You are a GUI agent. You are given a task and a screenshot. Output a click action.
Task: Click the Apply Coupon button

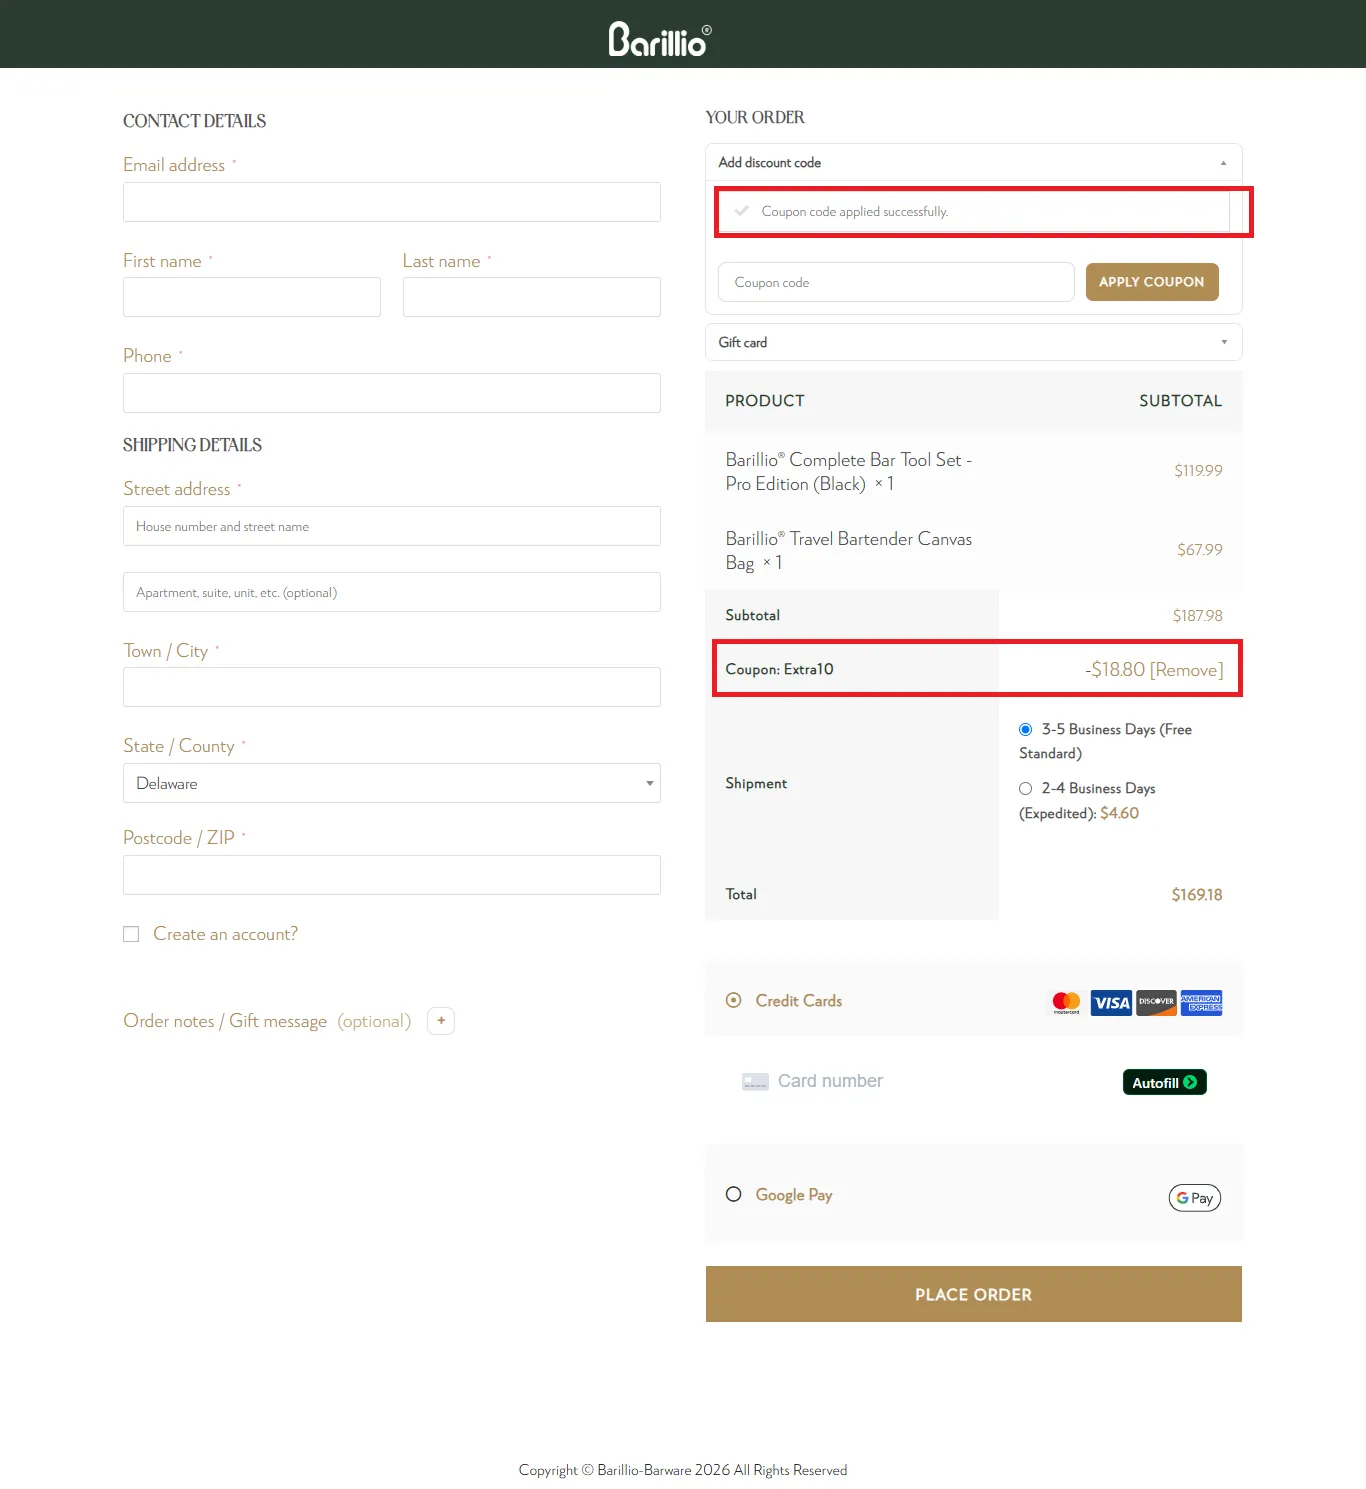tap(1152, 282)
